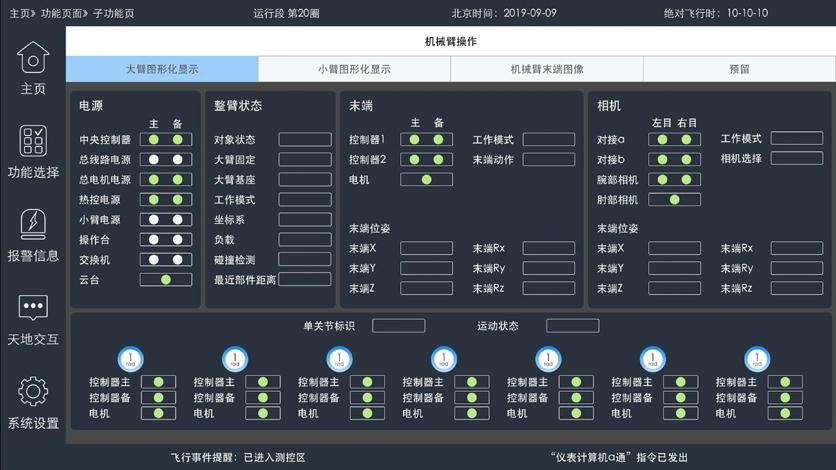Toggle 小臂电源 power indicator

point(166,220)
